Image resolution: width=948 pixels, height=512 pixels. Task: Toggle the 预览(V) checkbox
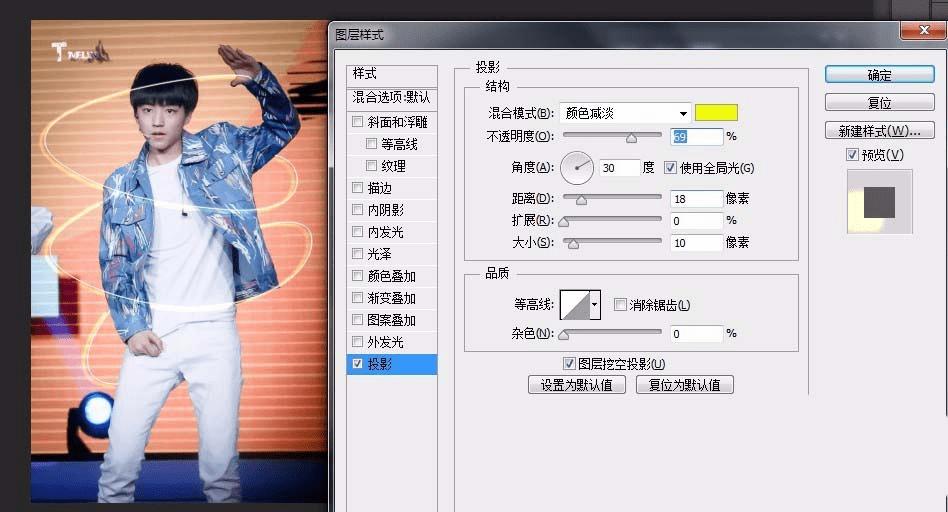[x=852, y=155]
